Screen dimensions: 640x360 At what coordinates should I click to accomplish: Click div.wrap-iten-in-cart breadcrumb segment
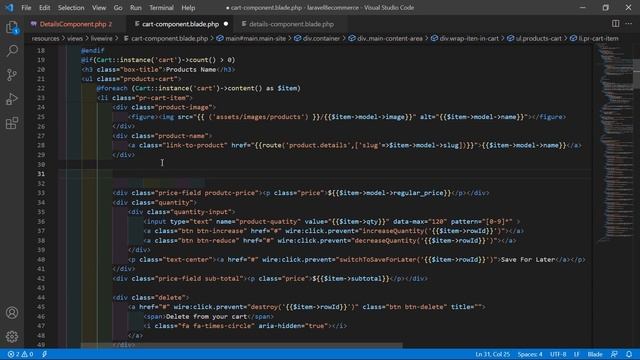click(x=465, y=38)
